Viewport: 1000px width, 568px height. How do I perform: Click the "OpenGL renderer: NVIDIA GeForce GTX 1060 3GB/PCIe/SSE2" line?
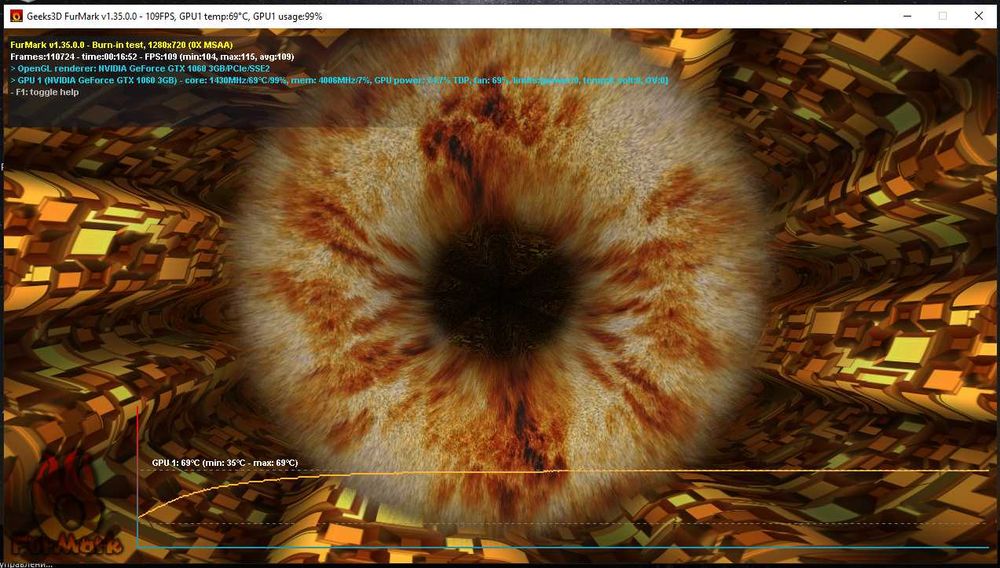point(140,68)
